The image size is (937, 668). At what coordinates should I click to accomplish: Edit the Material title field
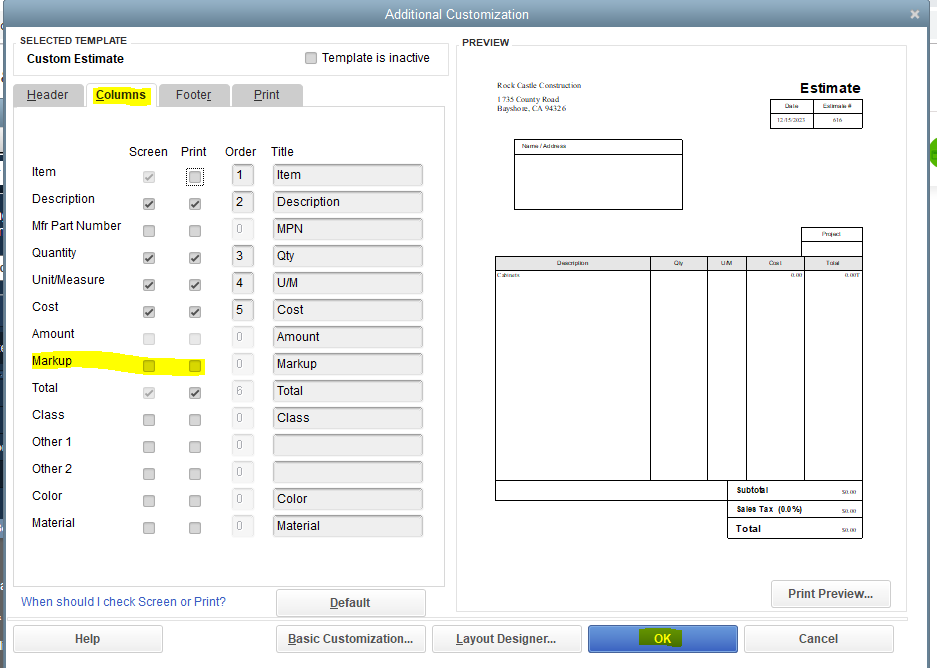pyautogui.click(x=348, y=526)
